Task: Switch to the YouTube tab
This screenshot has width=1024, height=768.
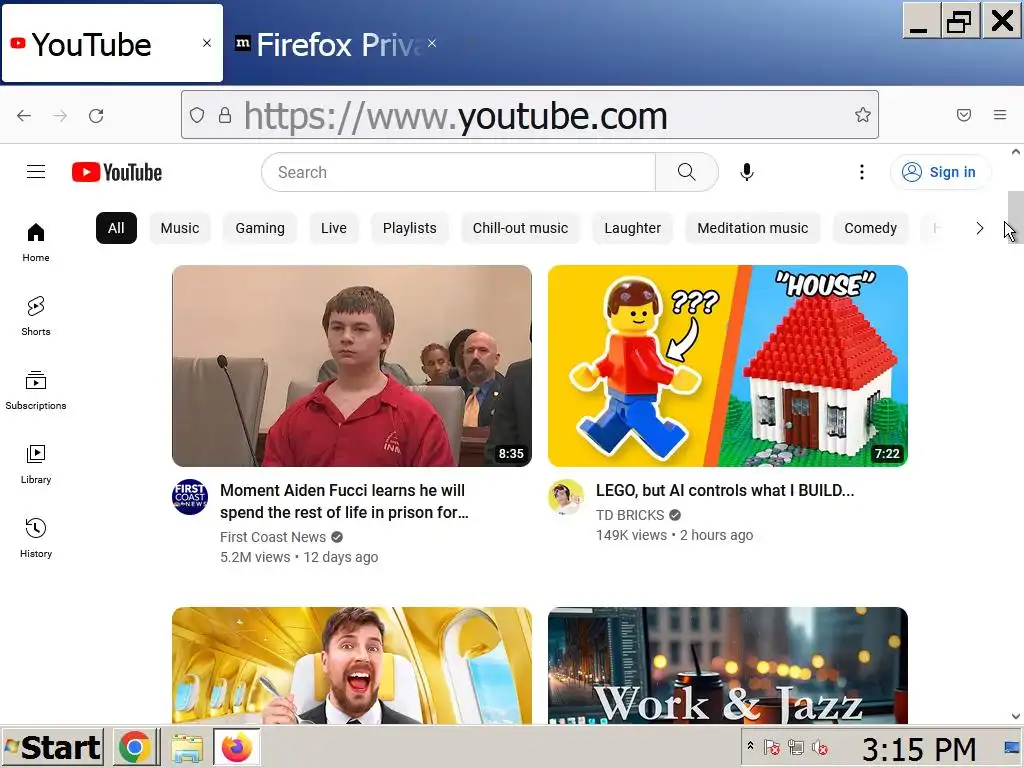Action: point(112,43)
